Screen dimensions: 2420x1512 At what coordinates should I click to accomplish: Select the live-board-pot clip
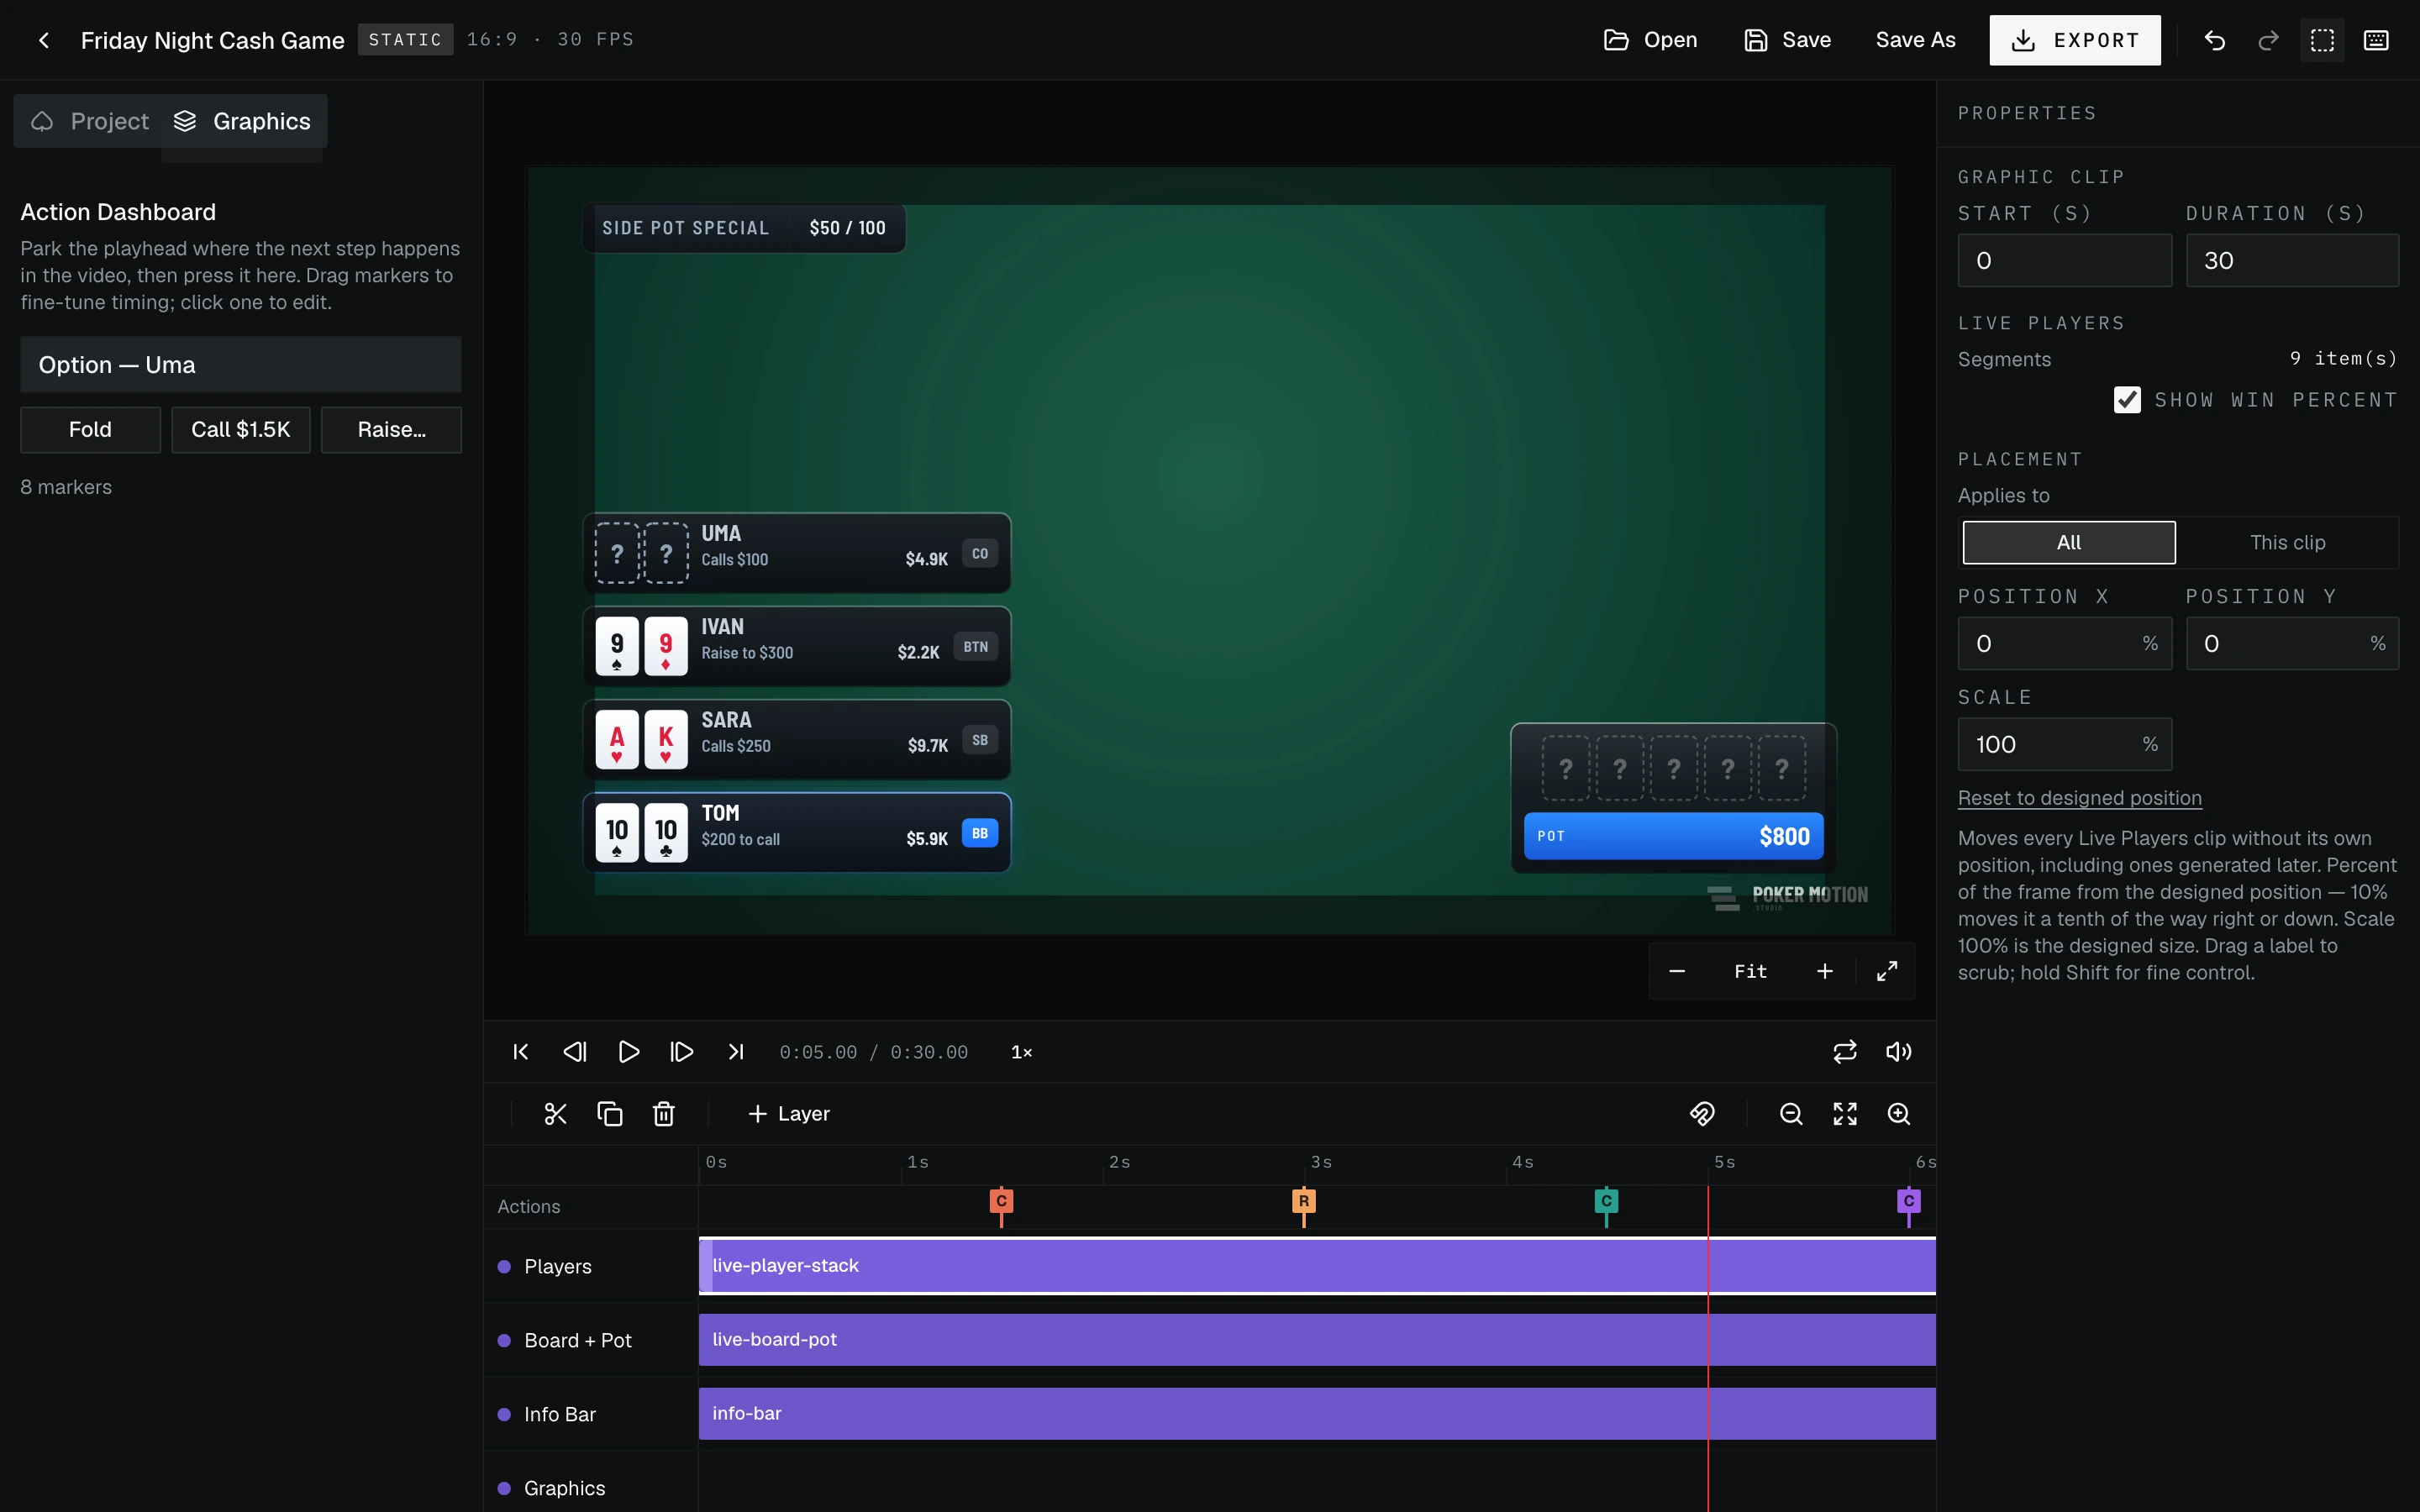pos(1317,1340)
